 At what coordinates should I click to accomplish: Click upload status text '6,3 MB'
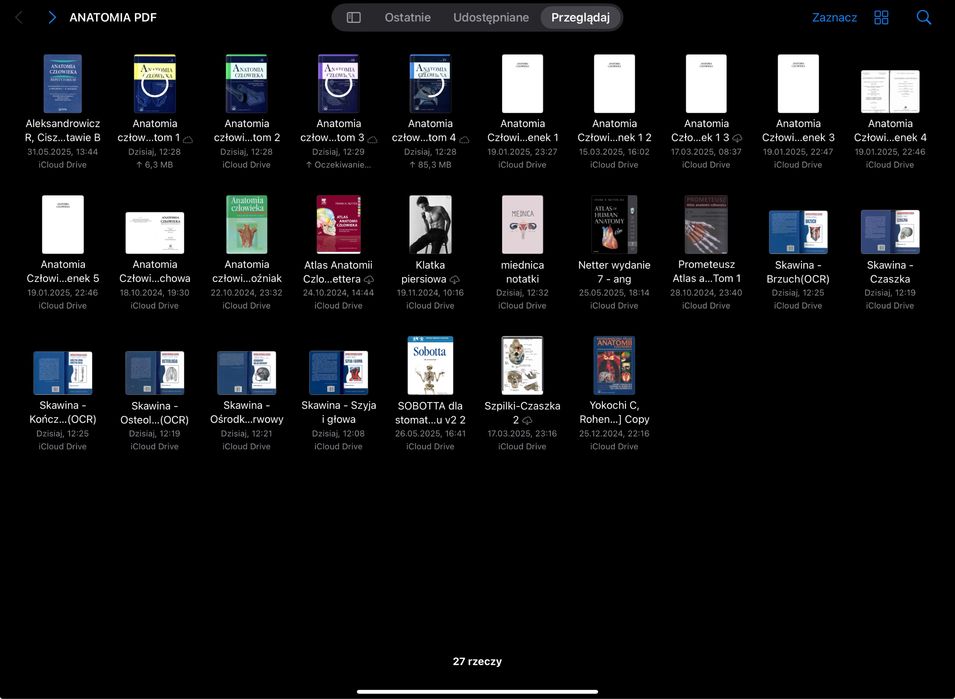[x=155, y=165]
